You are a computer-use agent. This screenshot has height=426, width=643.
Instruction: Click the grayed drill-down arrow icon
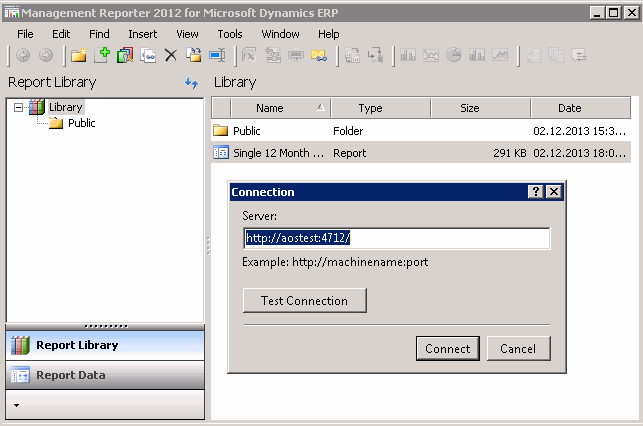(x=375, y=55)
